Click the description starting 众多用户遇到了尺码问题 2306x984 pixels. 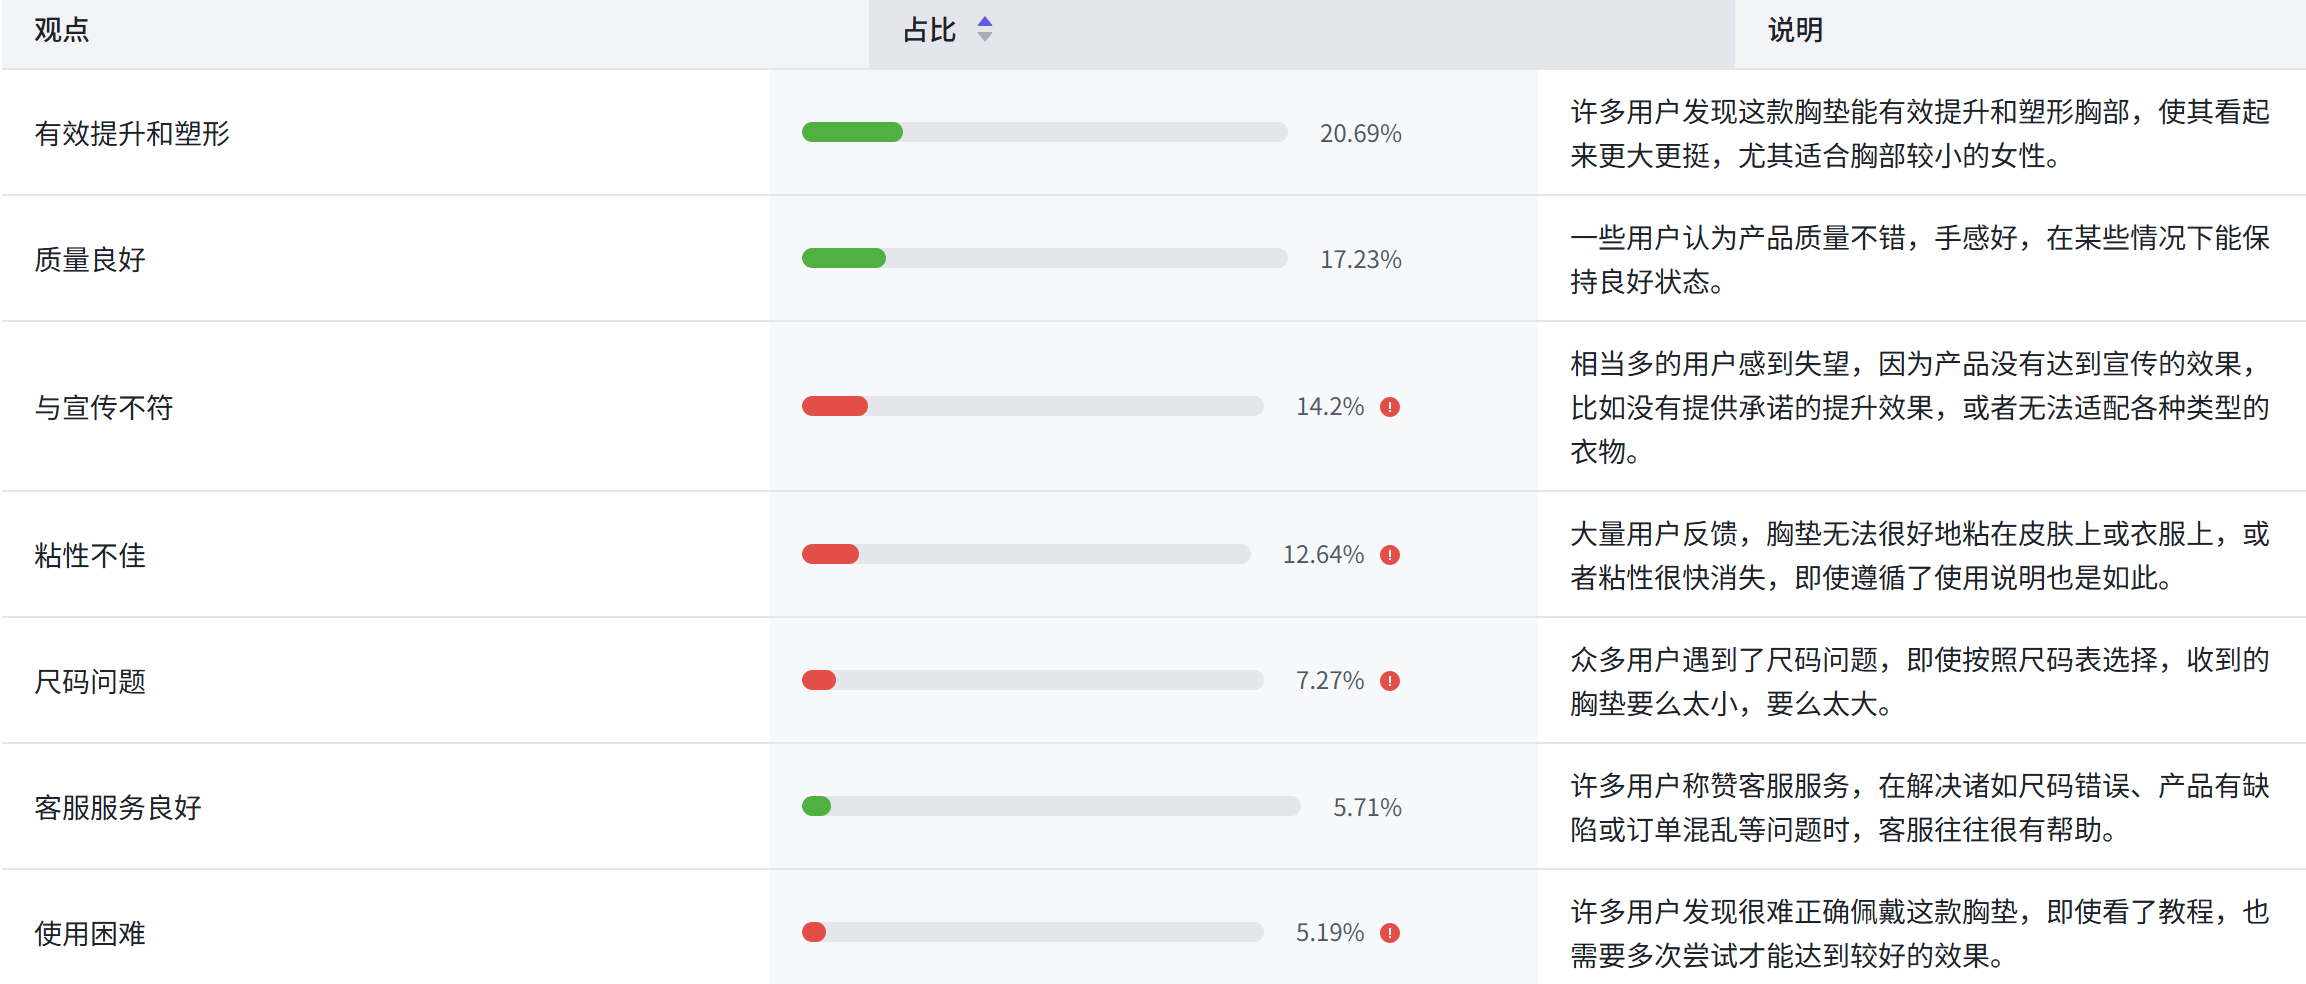[1920, 681]
